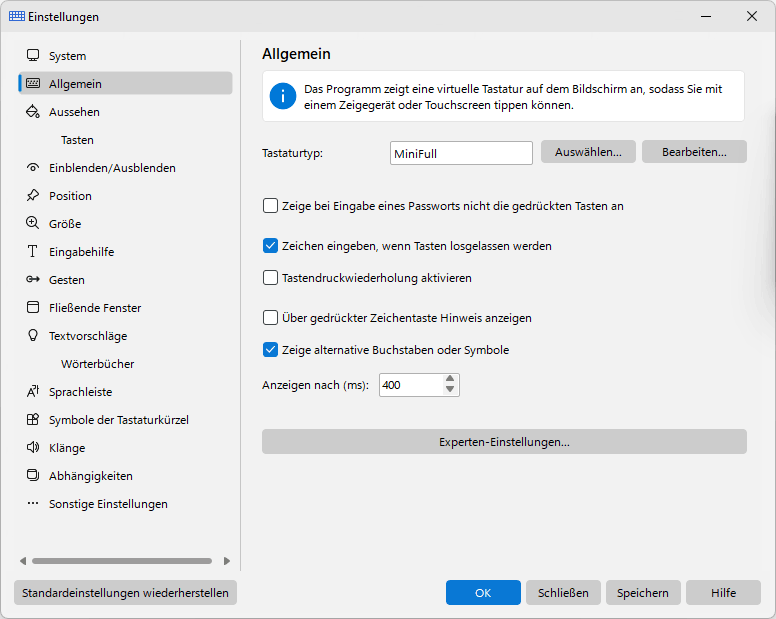Image resolution: width=776 pixels, height=619 pixels.
Task: Minimize the Einstellungen window
Action: [706, 16]
